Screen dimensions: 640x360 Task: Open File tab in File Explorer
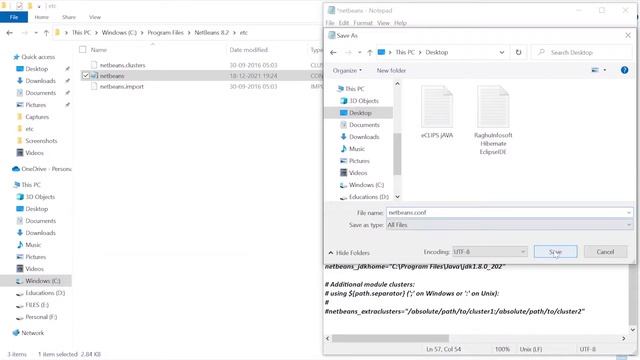click(x=14, y=17)
